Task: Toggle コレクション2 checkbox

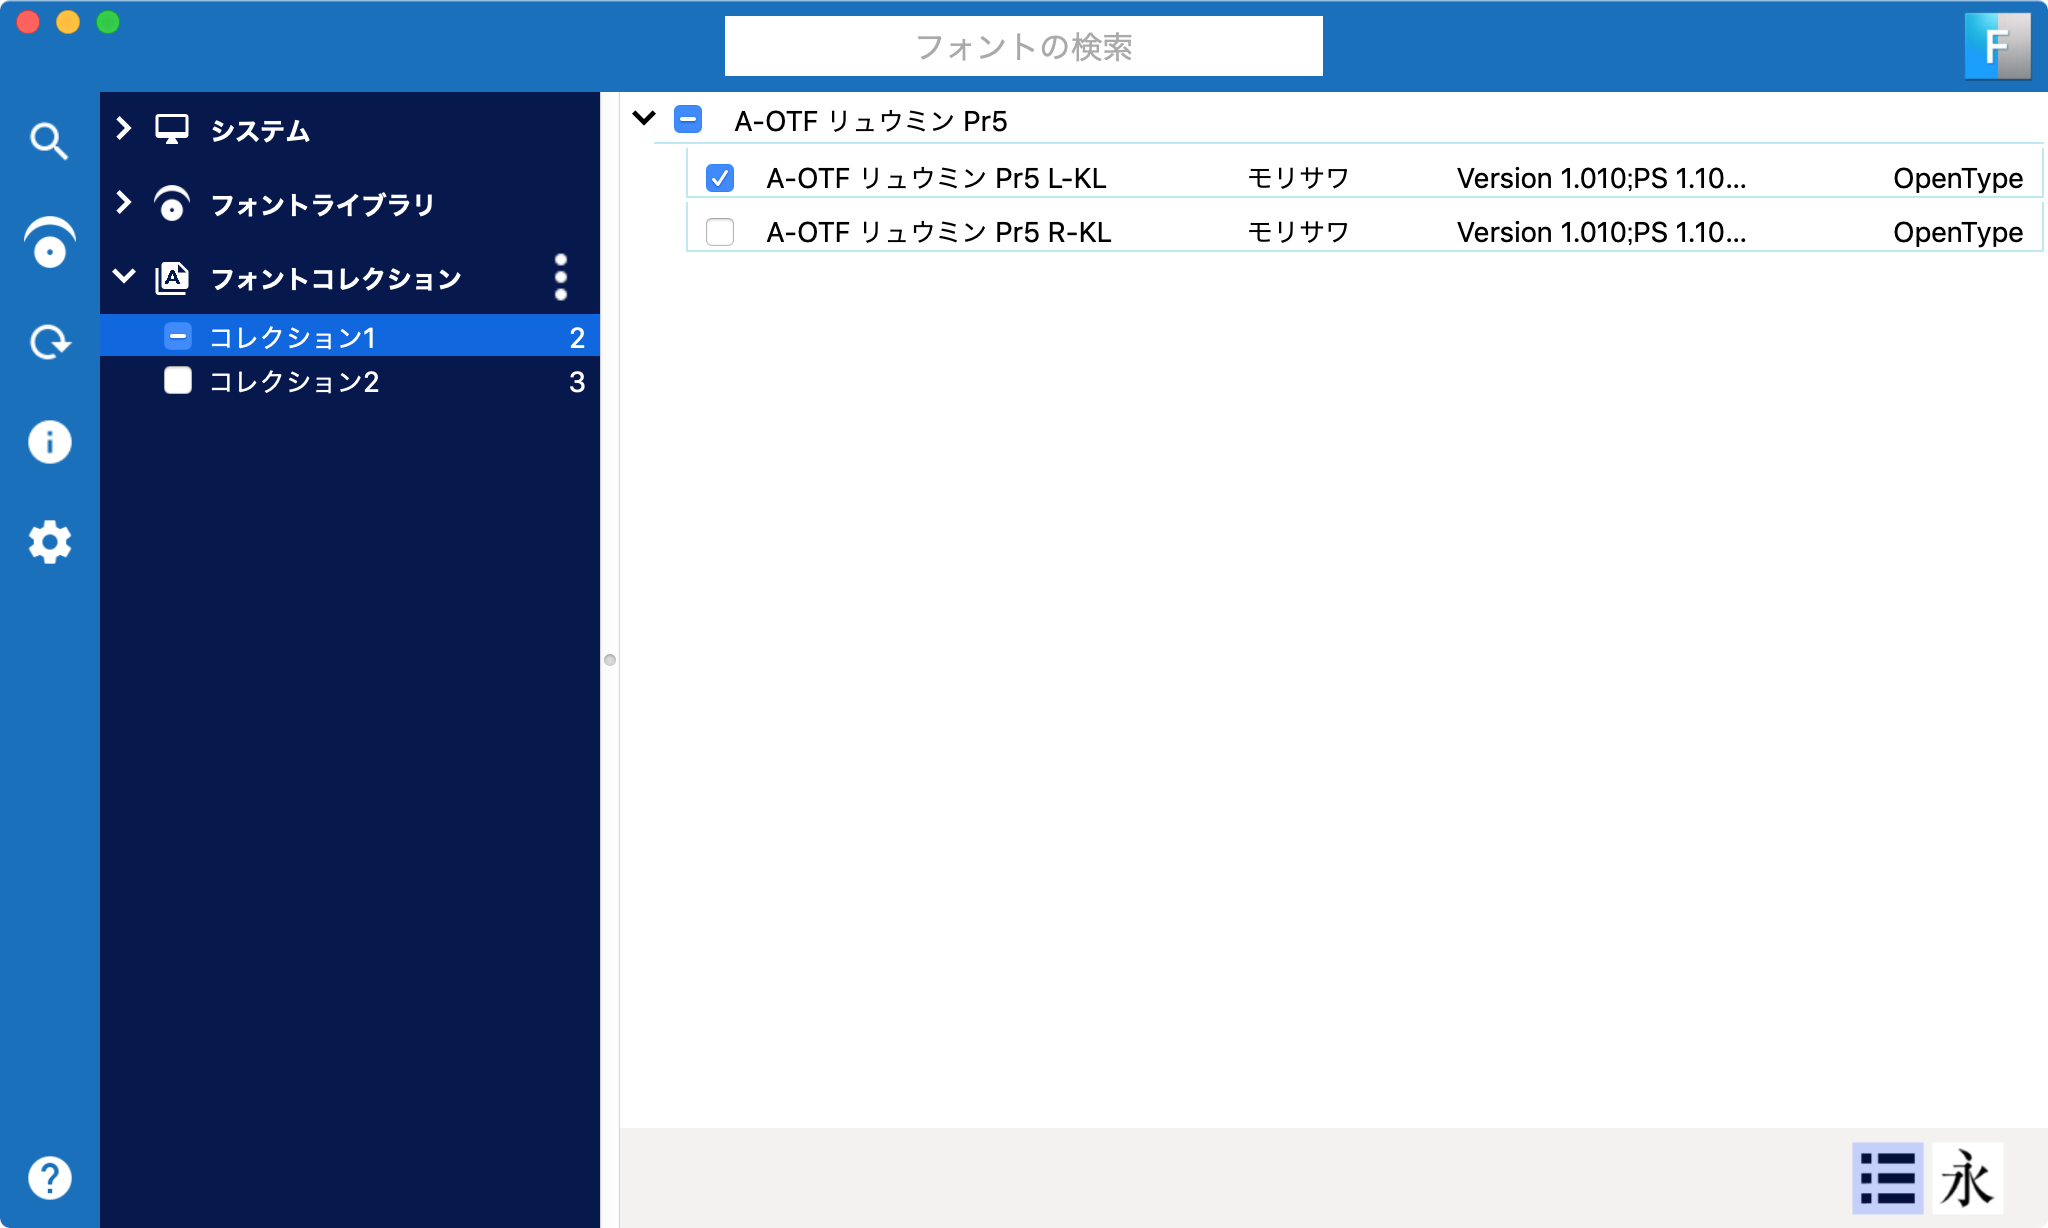Action: point(178,381)
